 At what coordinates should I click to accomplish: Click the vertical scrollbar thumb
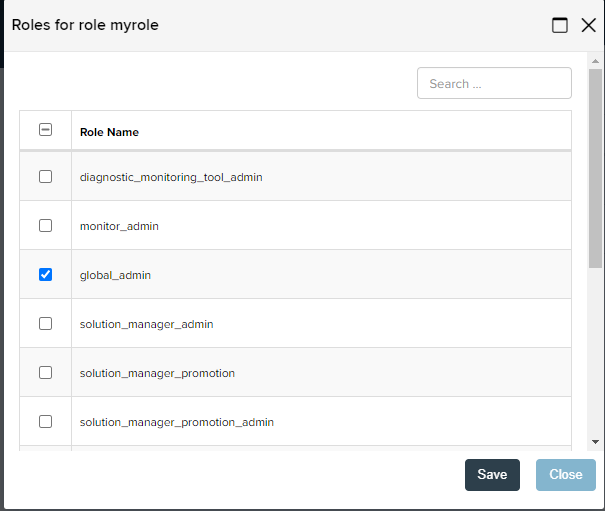coord(595,168)
